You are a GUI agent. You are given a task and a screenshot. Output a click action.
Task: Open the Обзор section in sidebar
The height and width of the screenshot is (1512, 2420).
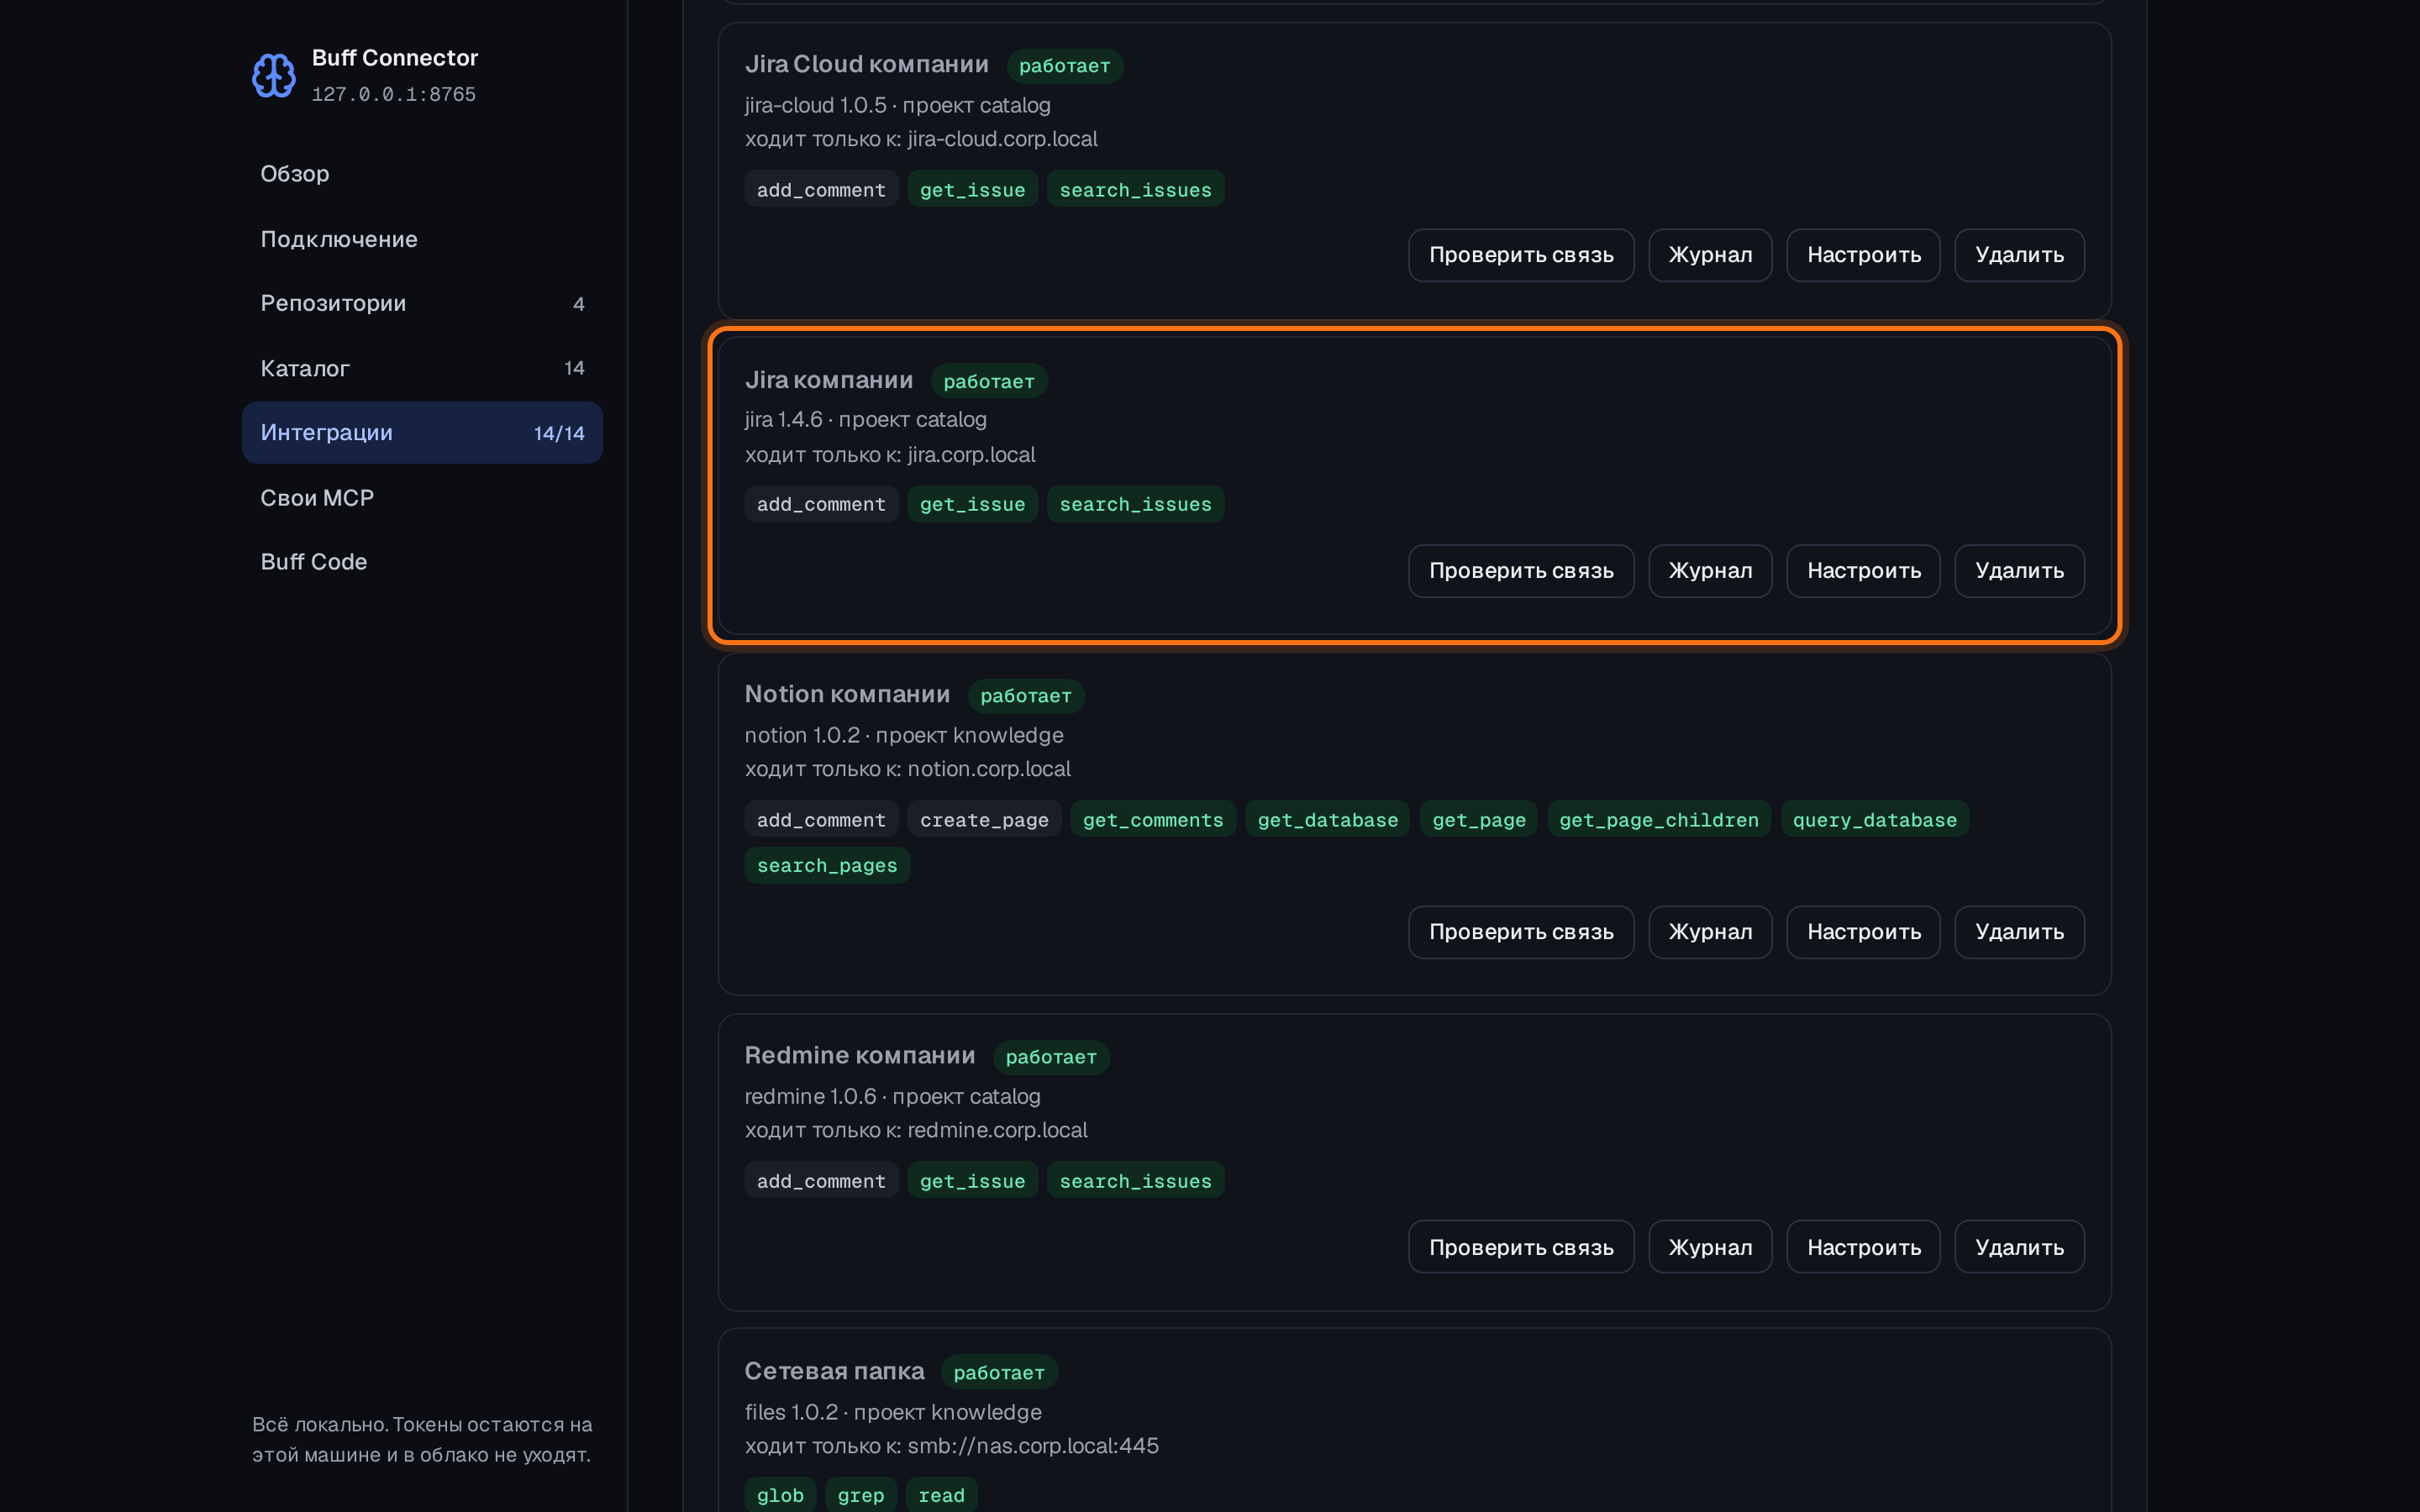[x=422, y=174]
